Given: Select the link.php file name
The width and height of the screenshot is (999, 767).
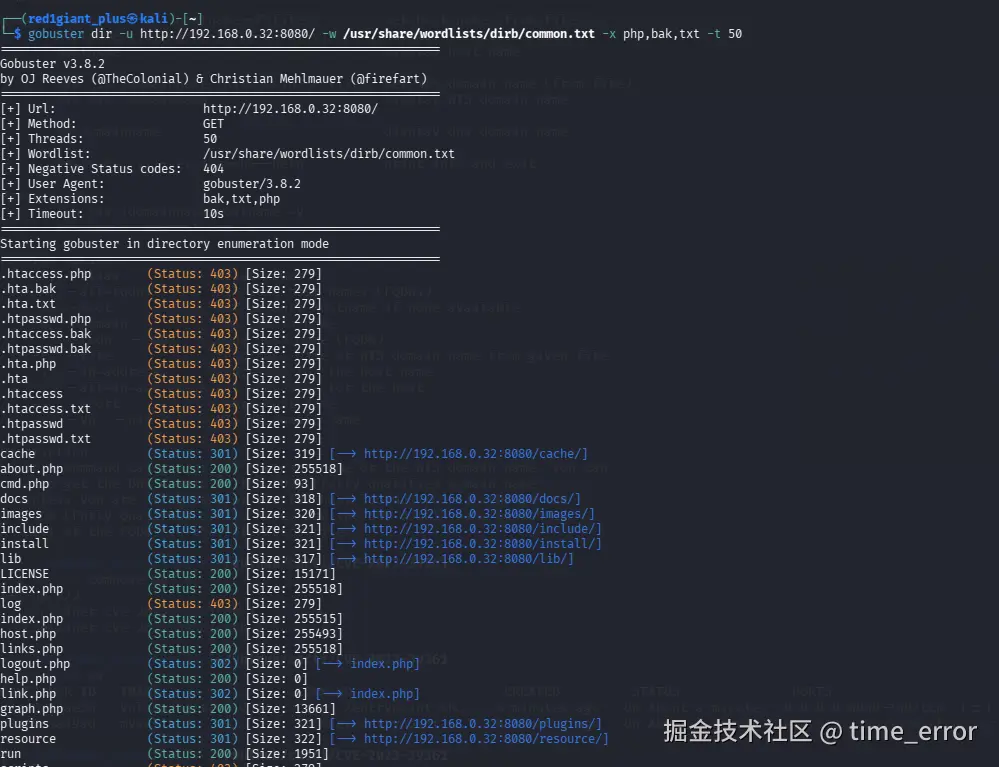Looking at the screenshot, I should tap(28, 694).
